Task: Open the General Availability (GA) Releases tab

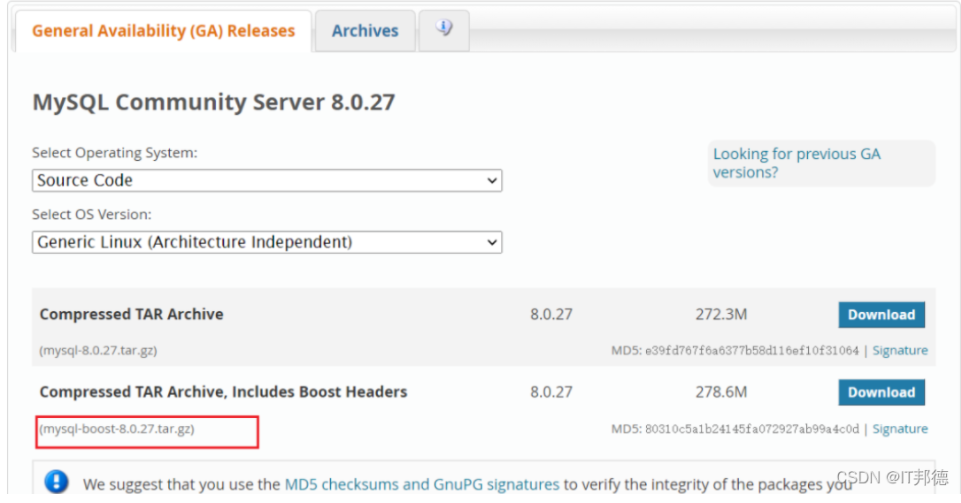Action: point(163,31)
